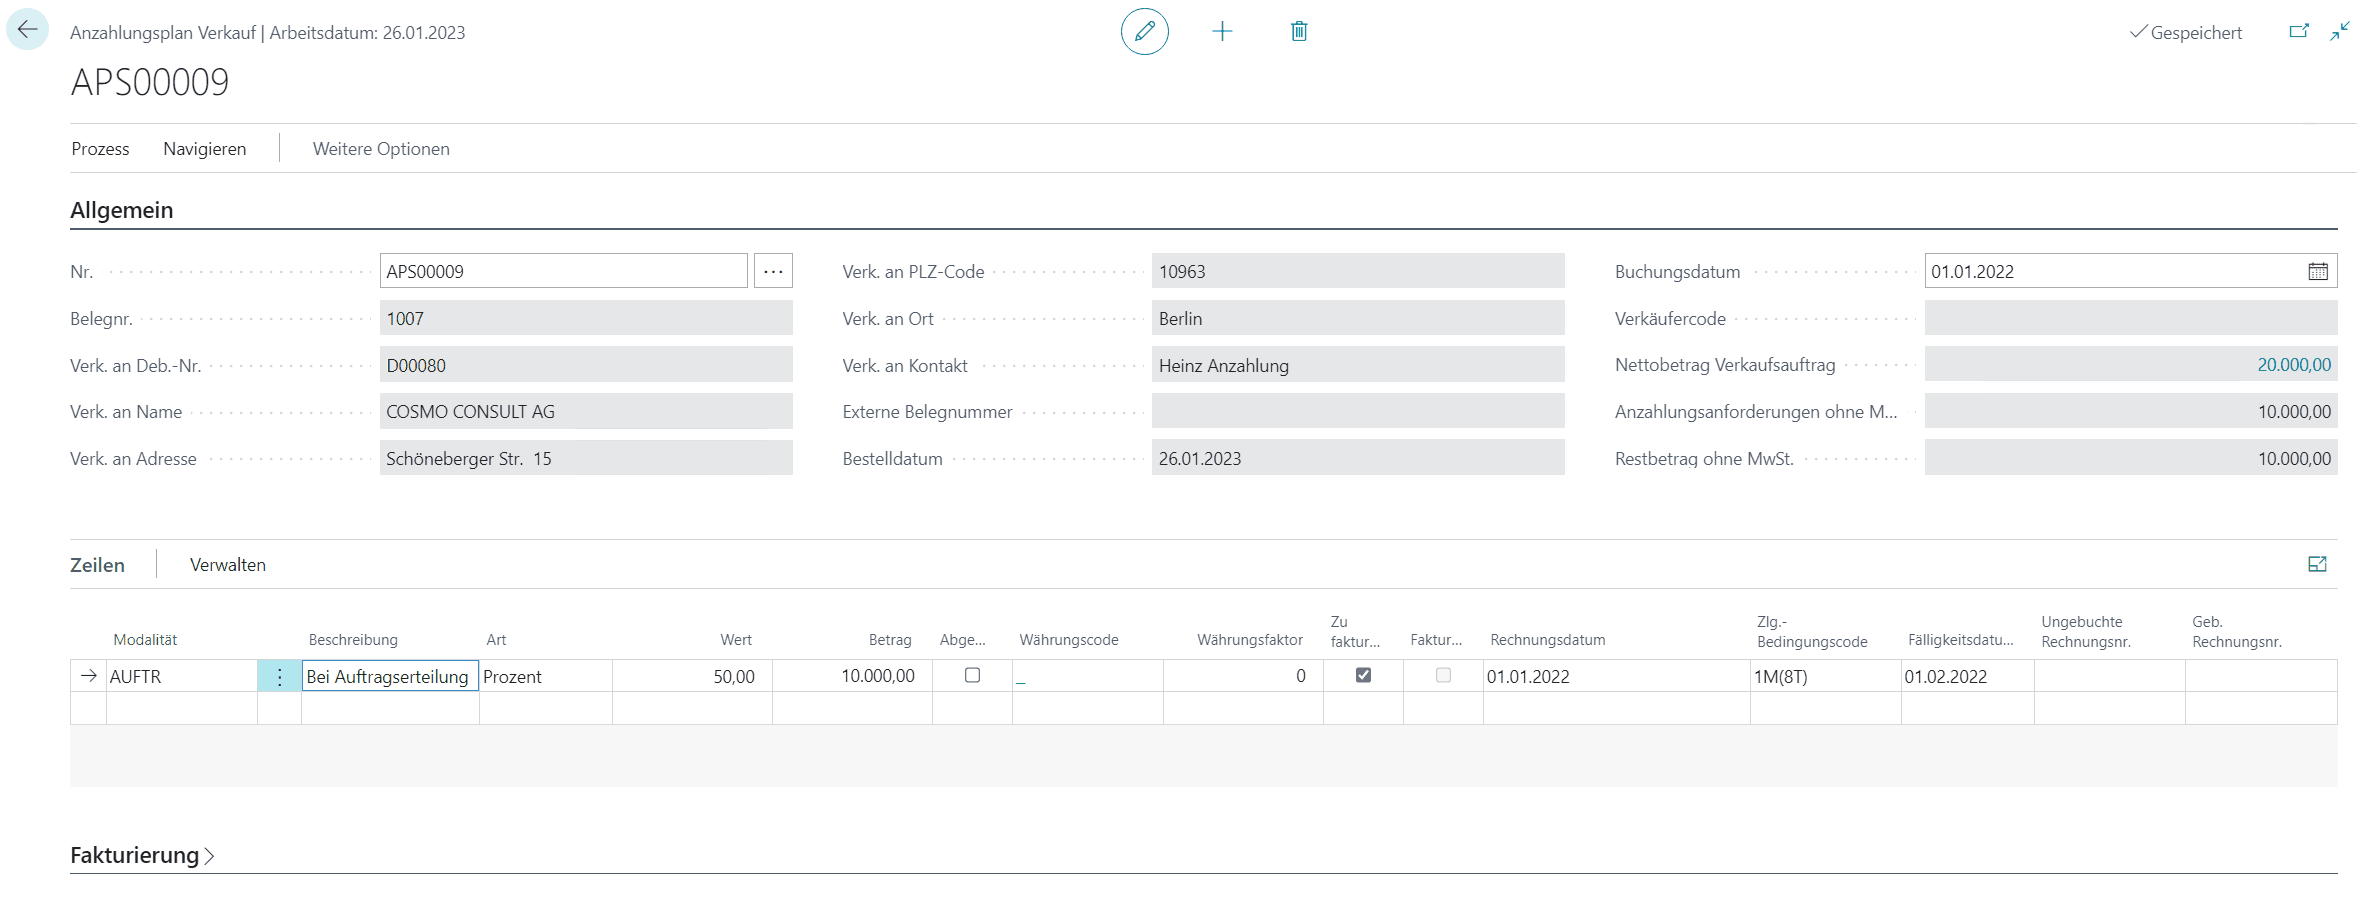This screenshot has height=898, width=2357.
Task: Open Weitere Optionen menu
Action: click(381, 149)
